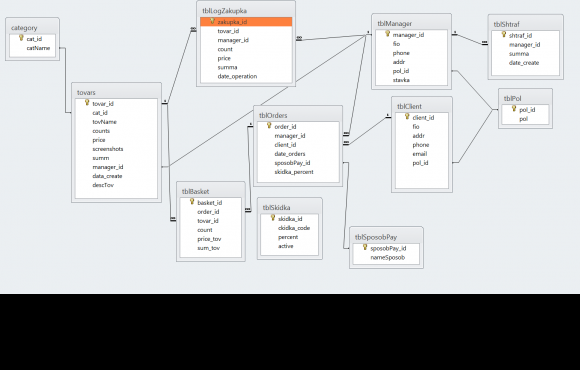Viewport: 580px width, 370px height.
Task: Click the key icon next to client_id
Action: (x=407, y=117)
